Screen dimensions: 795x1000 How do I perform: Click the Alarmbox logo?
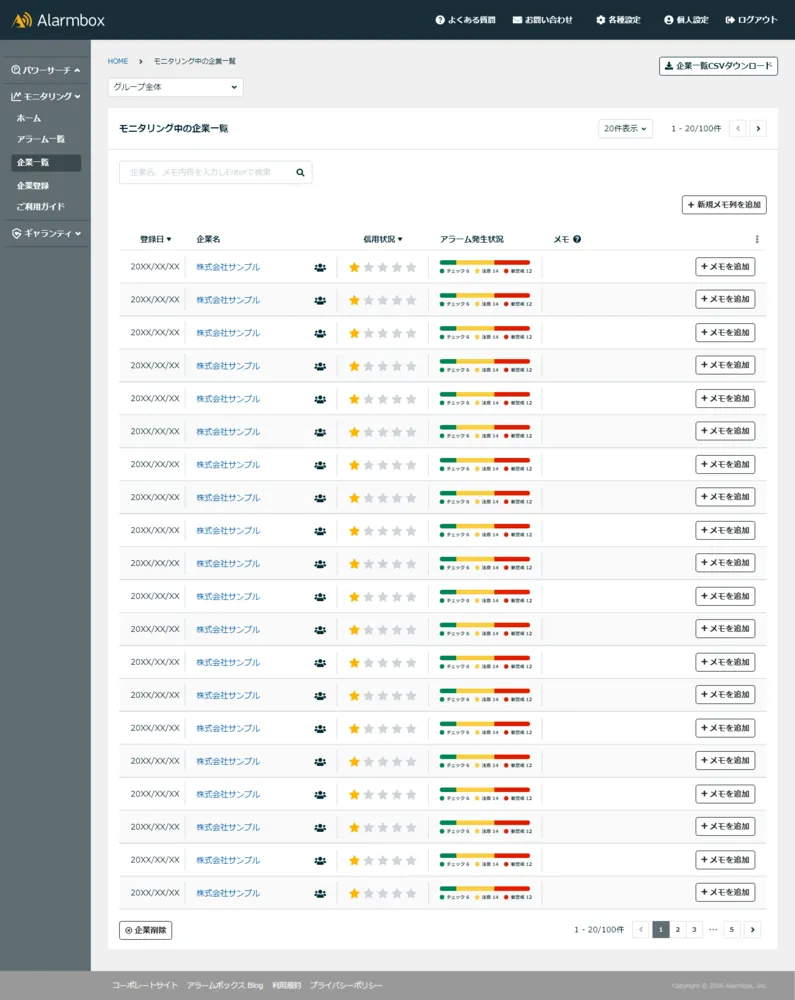pos(58,20)
